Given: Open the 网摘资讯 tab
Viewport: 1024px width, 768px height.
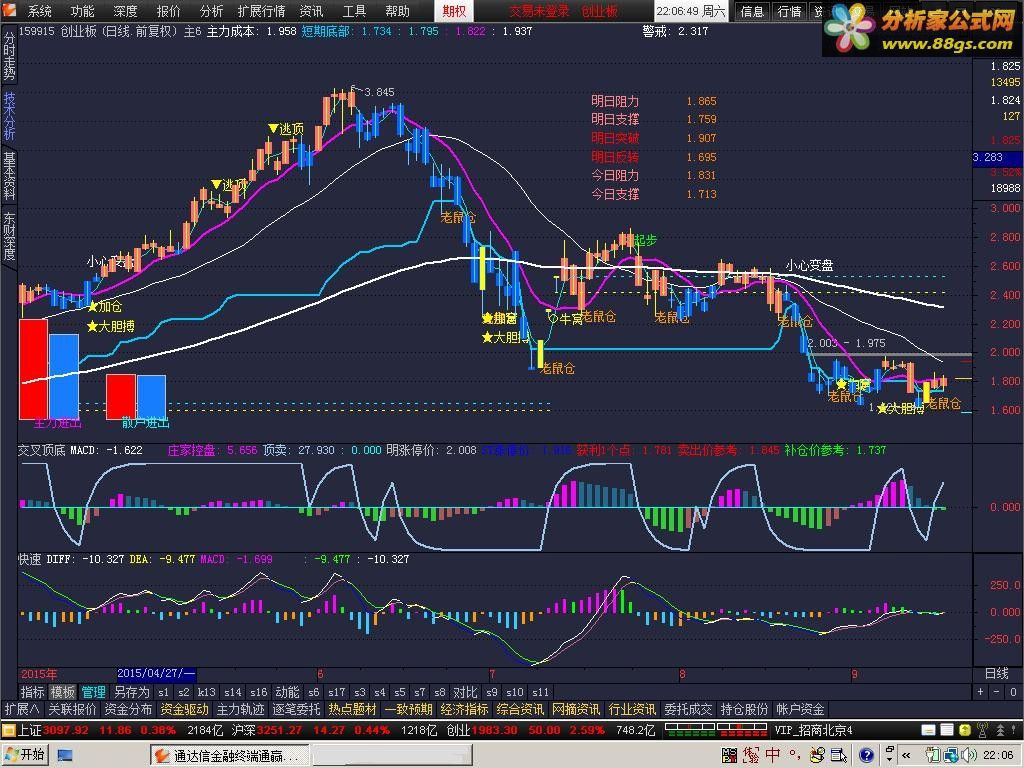Looking at the screenshot, I should click(576, 709).
